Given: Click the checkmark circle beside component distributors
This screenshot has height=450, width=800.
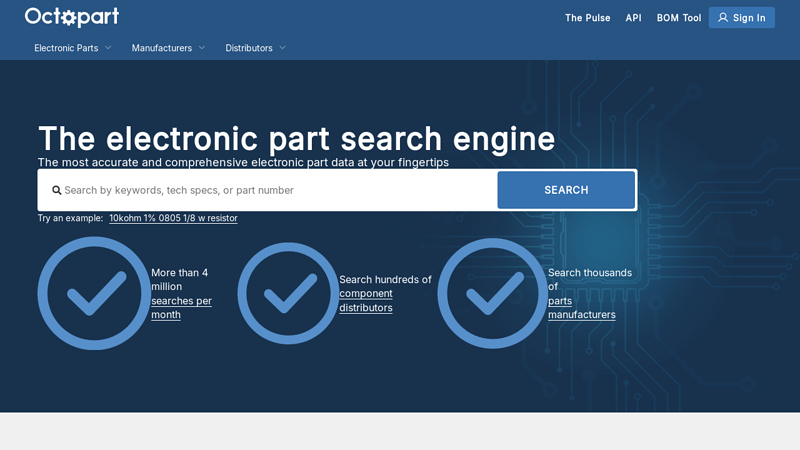Looking at the screenshot, I should click(288, 293).
